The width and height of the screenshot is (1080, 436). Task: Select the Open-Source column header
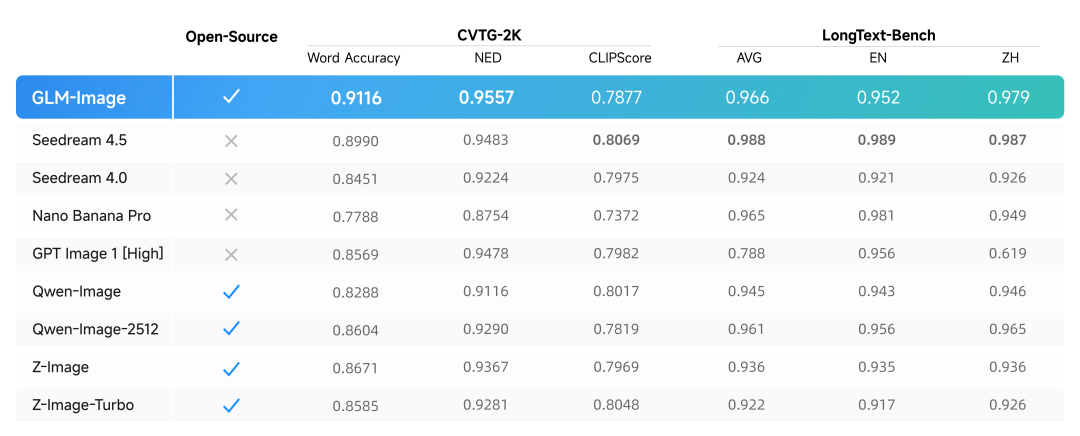pyautogui.click(x=231, y=37)
